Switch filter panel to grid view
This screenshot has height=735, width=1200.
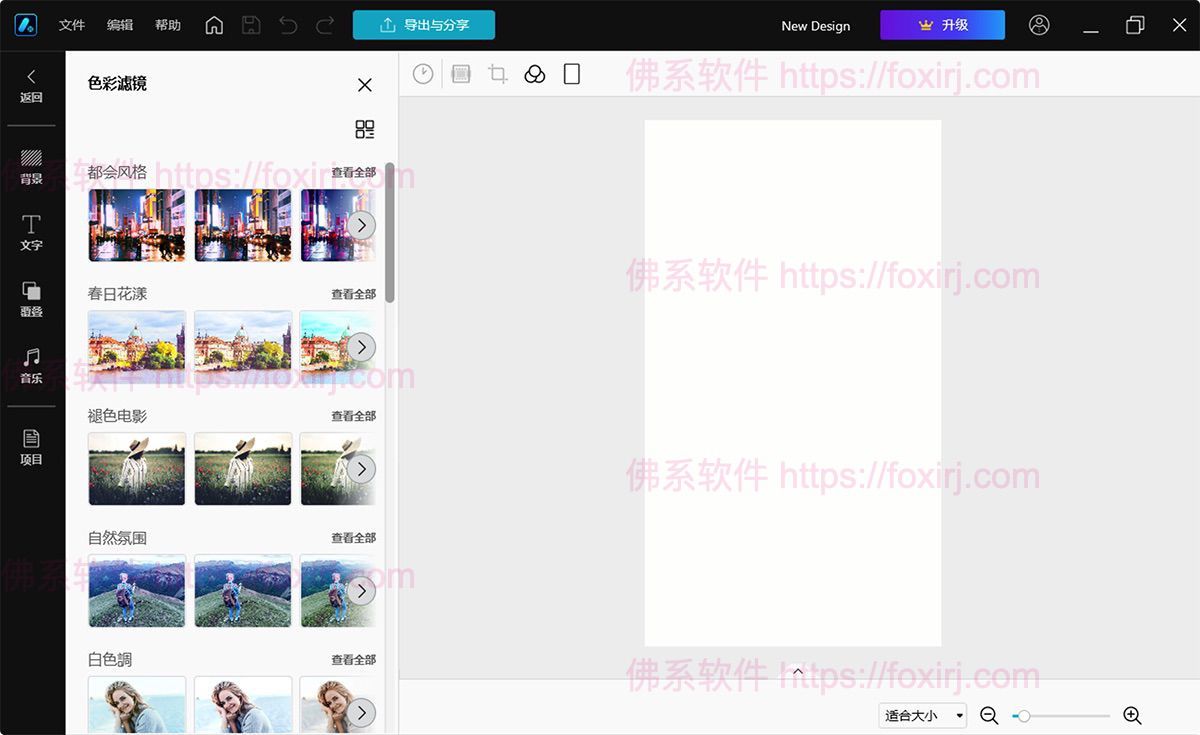(364, 129)
